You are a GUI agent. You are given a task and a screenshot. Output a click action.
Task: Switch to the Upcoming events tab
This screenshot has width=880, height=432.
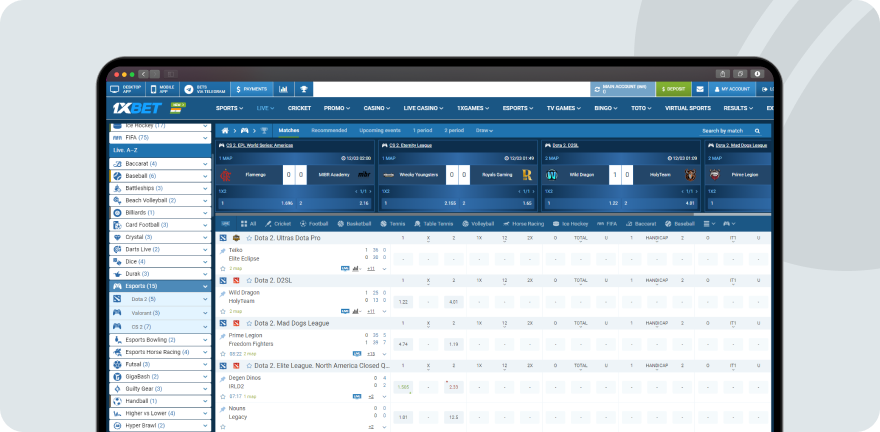(x=380, y=131)
